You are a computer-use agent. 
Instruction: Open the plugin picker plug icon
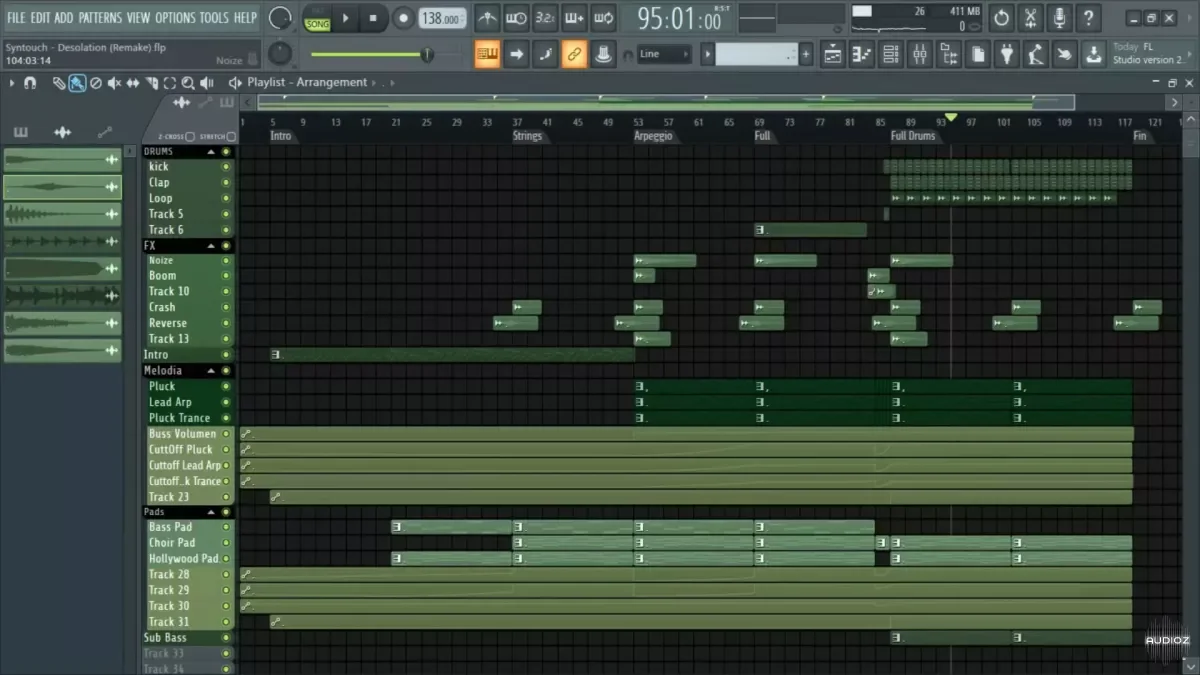click(x=1007, y=54)
